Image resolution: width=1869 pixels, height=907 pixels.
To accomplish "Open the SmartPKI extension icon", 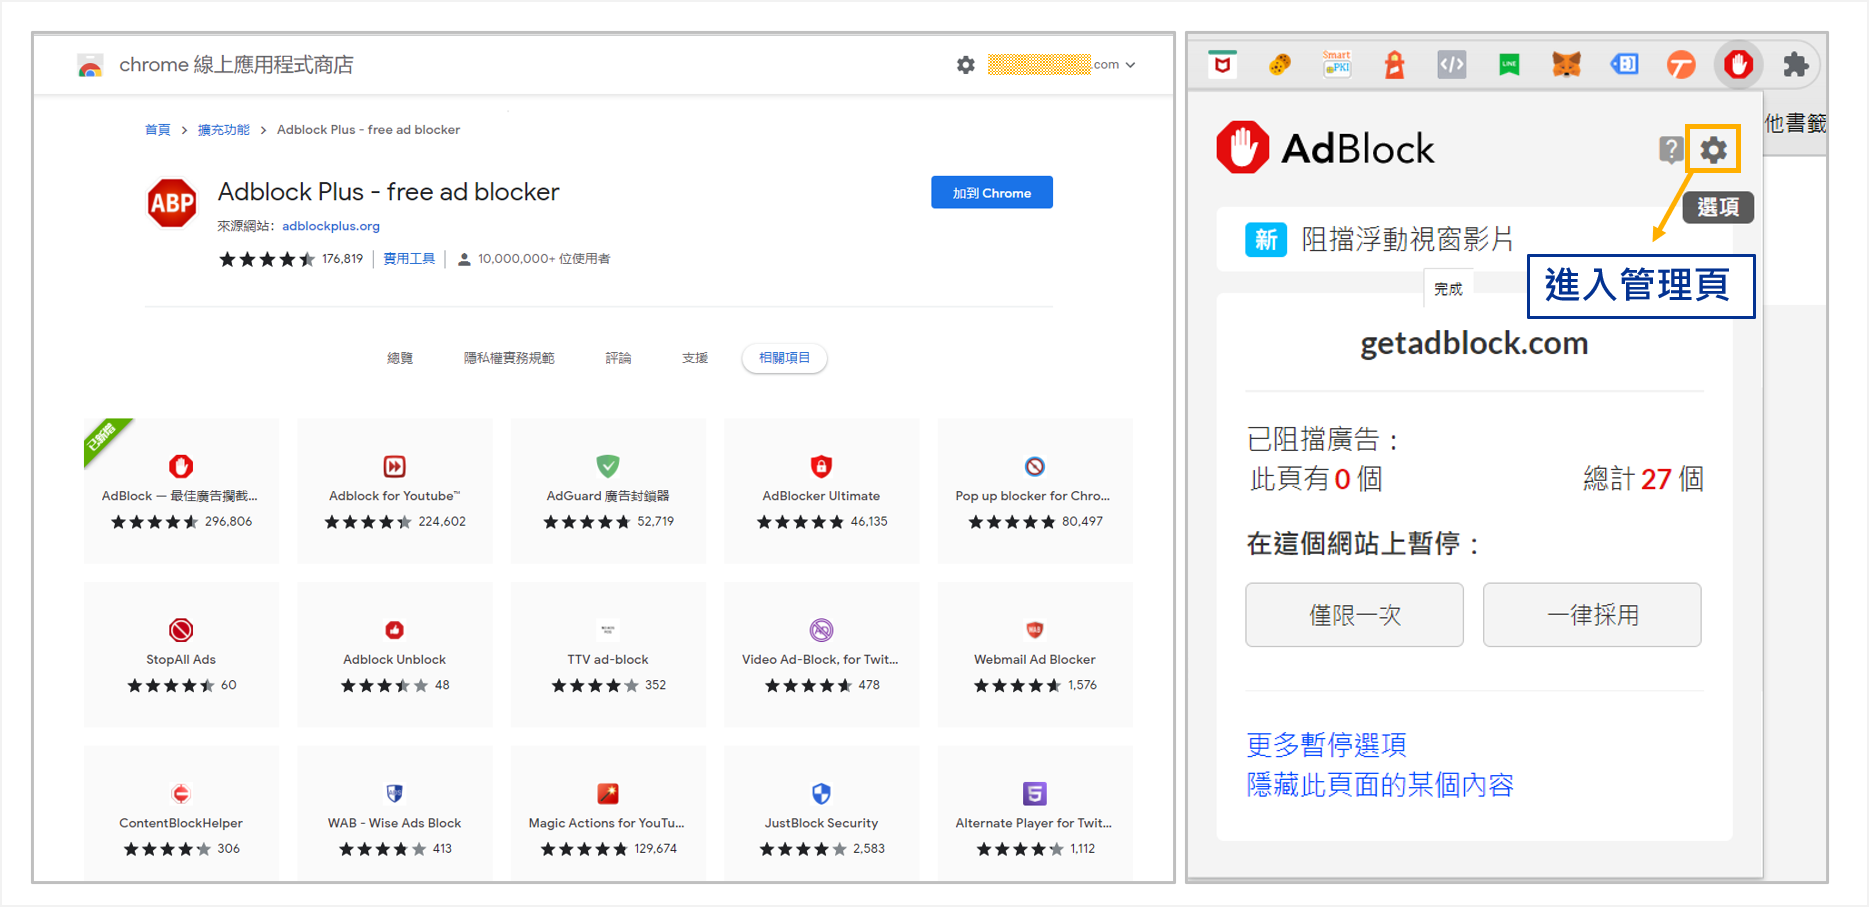I will [1337, 64].
